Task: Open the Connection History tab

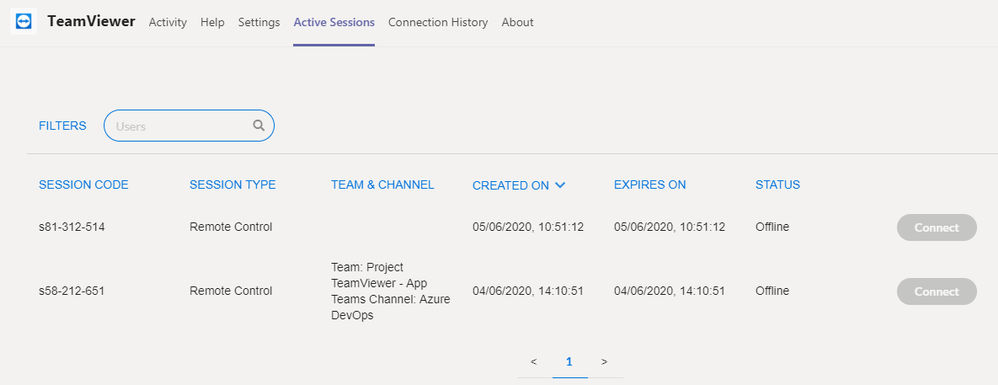Action: tap(438, 22)
